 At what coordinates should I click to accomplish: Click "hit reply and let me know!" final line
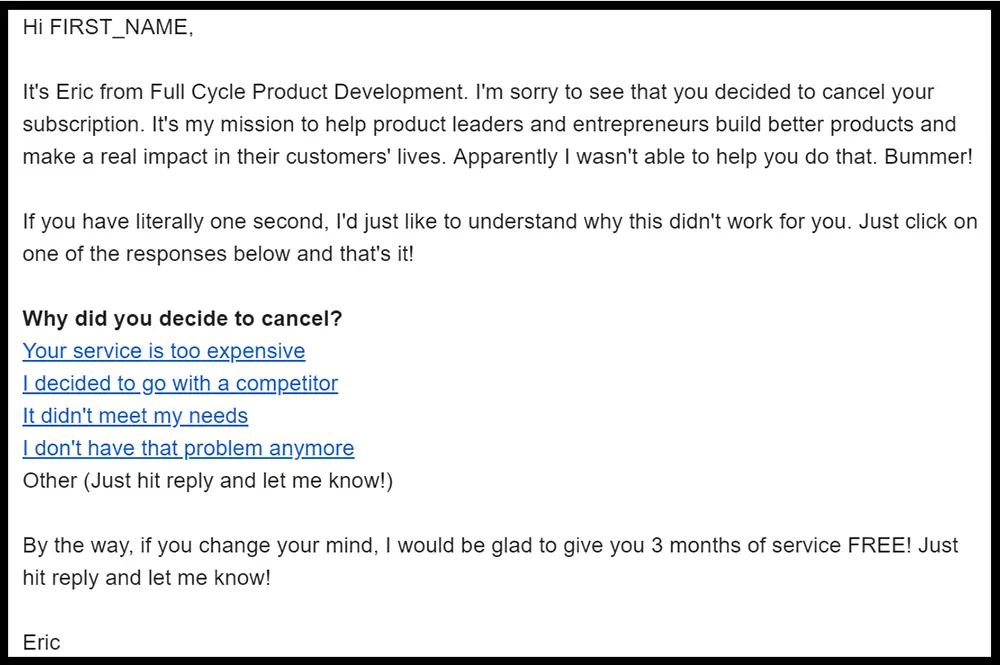click(146, 577)
